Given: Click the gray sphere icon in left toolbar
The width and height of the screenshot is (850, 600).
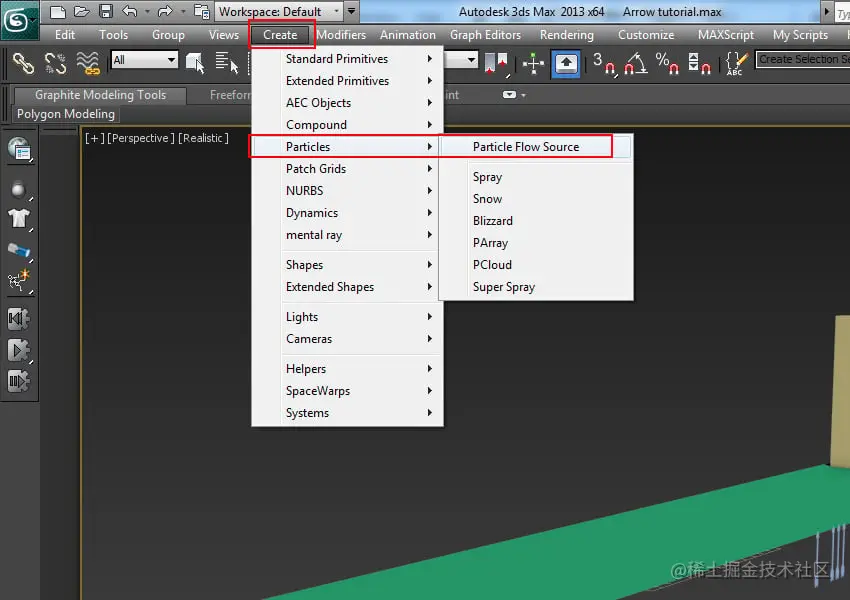Looking at the screenshot, I should pyautogui.click(x=19, y=189).
